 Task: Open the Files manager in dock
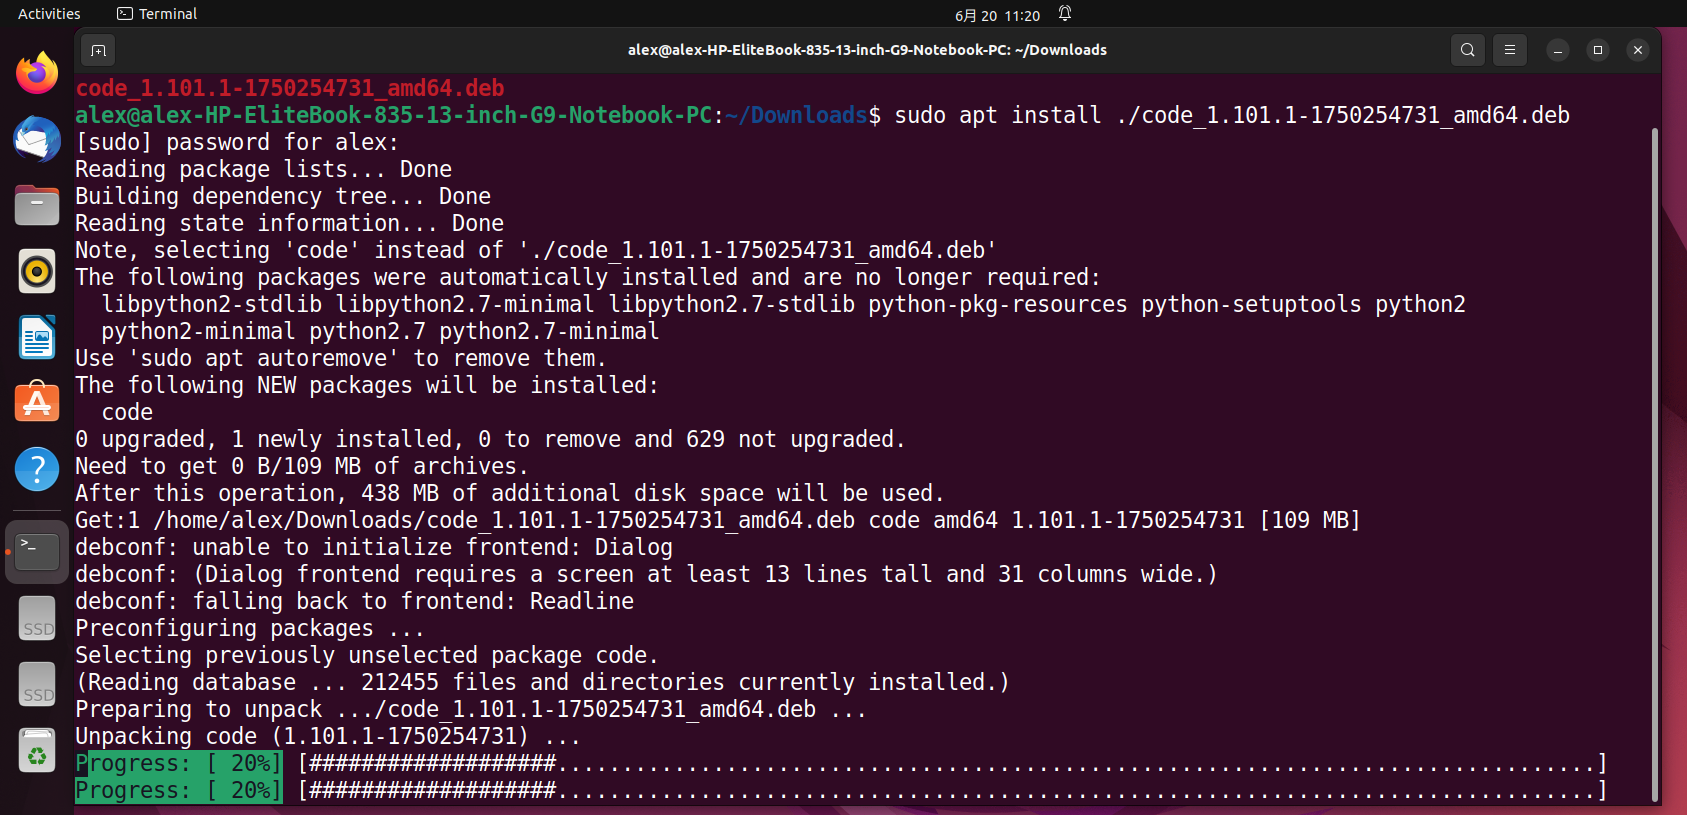pyautogui.click(x=37, y=205)
